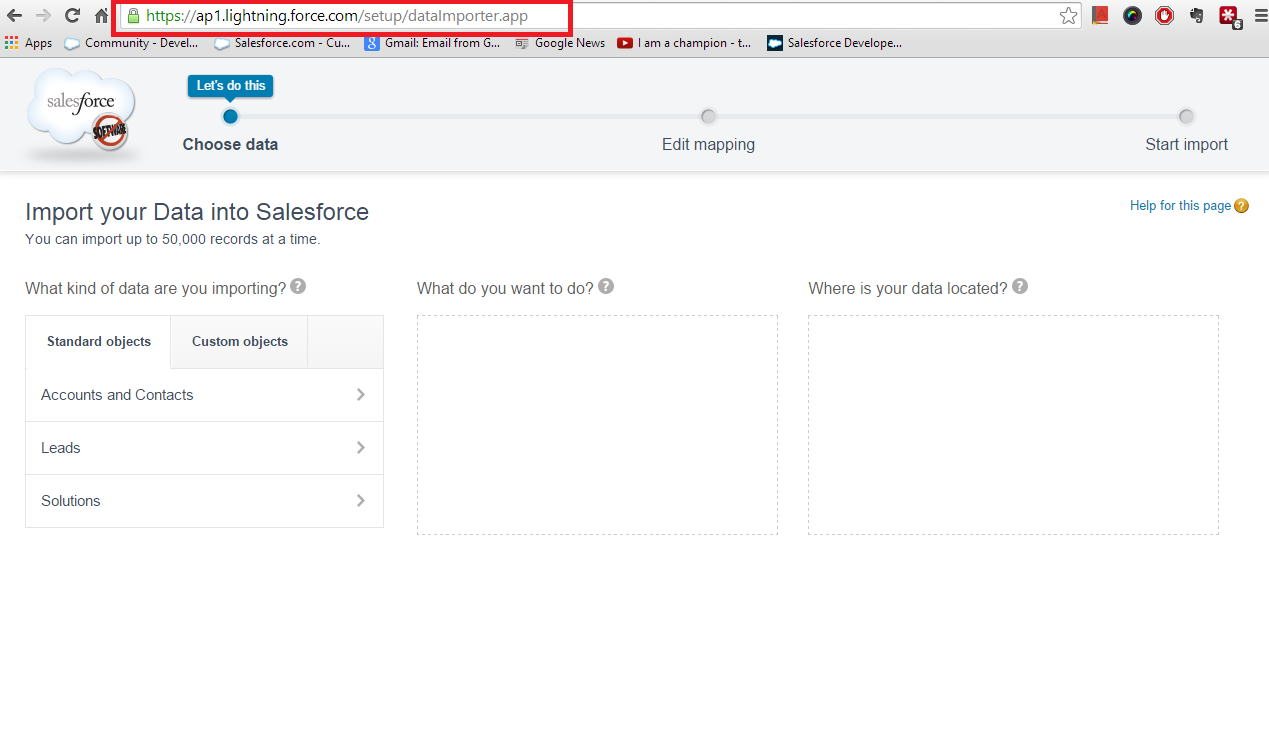Screen dimensions: 1269x729
Task: Expand the Accounts and Contacts chevron
Action: click(x=361, y=395)
